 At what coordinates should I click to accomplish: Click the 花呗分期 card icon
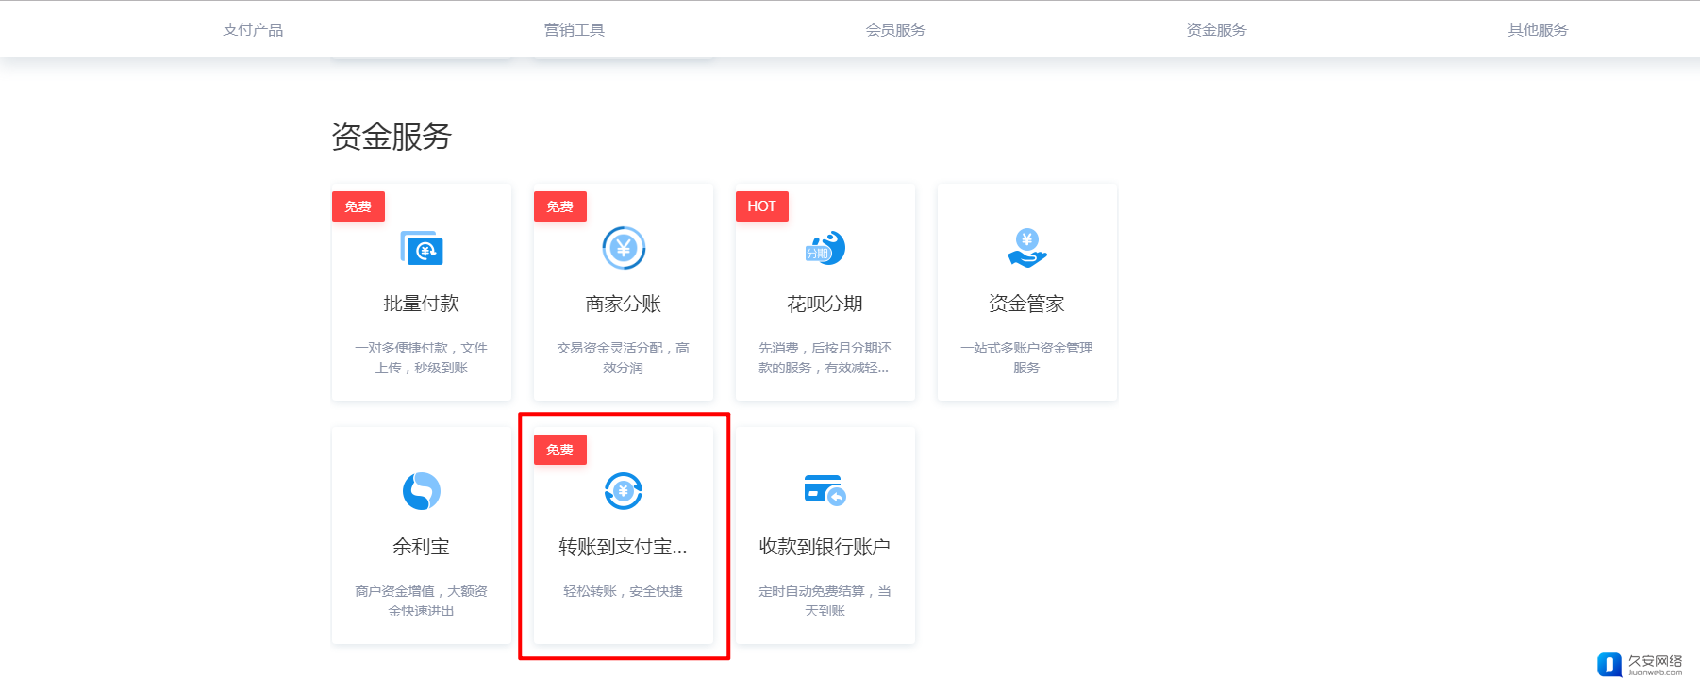pyautogui.click(x=825, y=248)
